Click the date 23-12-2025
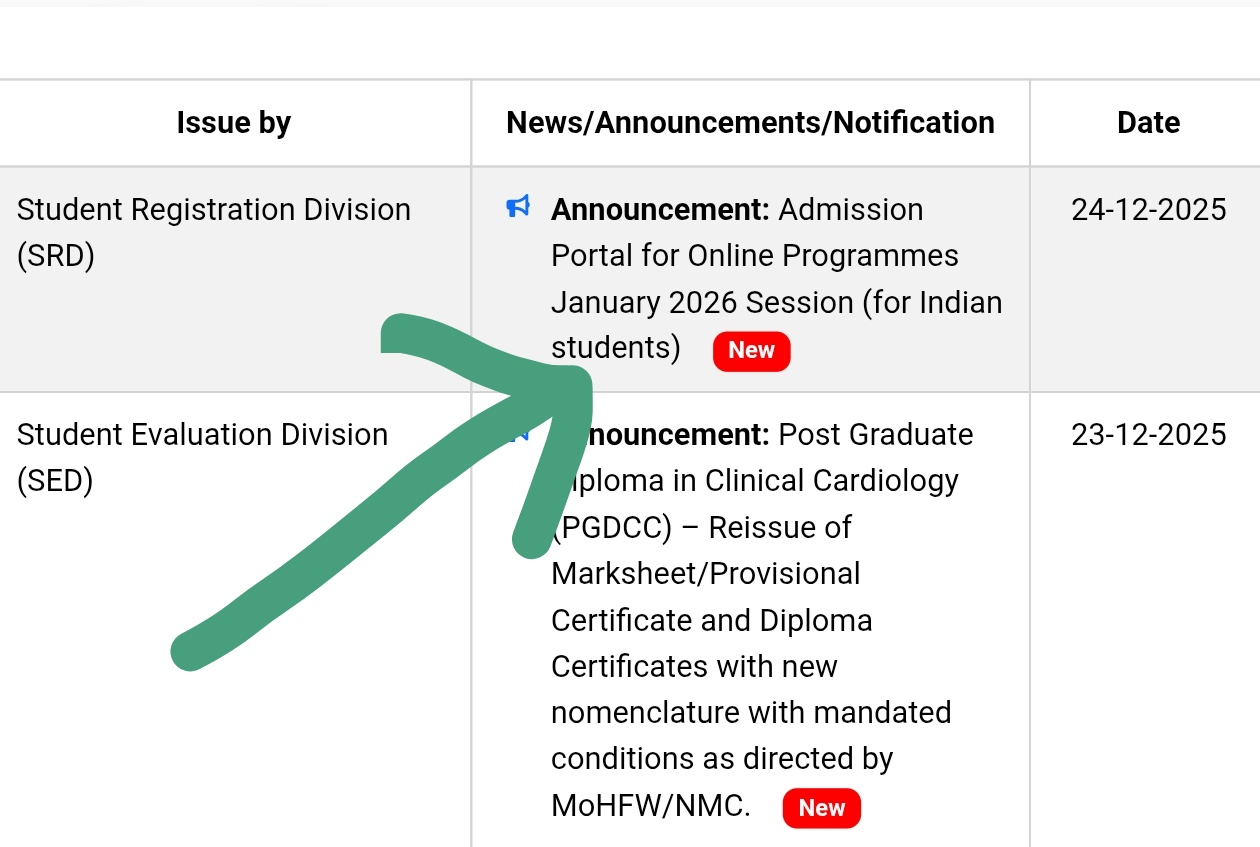The height and width of the screenshot is (847, 1260). point(1148,435)
